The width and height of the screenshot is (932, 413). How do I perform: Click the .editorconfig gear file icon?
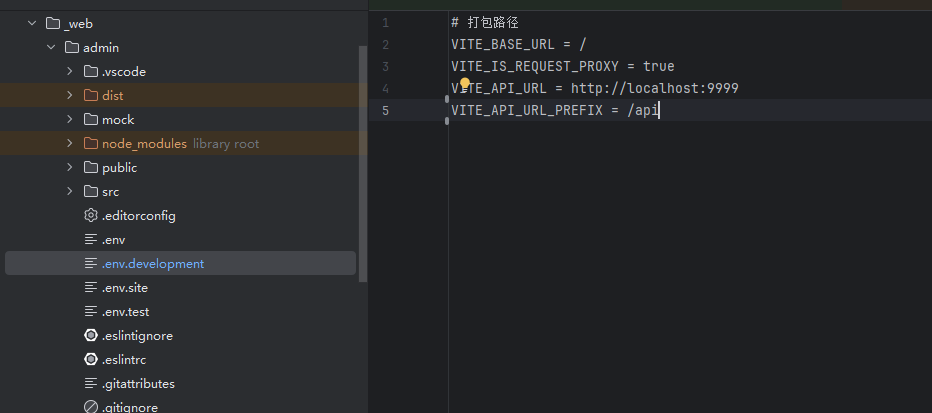91,216
